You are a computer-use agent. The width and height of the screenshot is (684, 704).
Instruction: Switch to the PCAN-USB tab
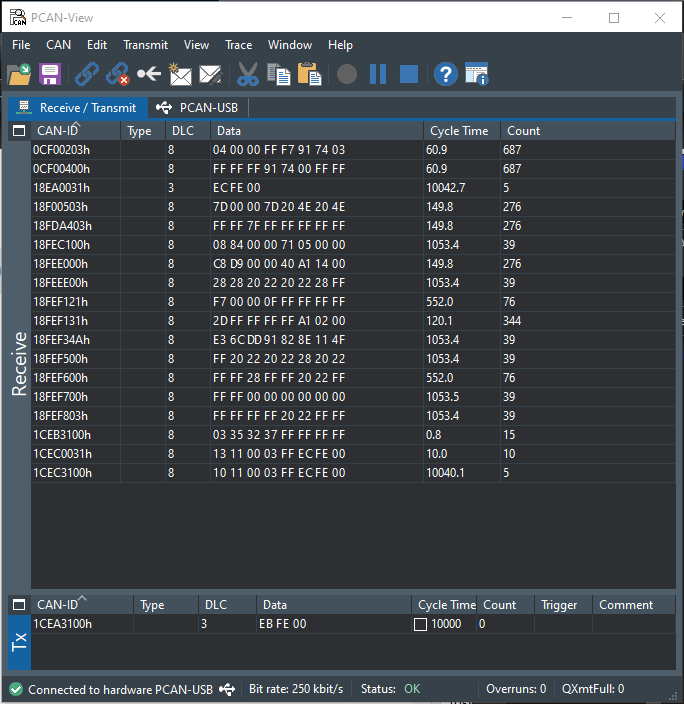(x=198, y=108)
